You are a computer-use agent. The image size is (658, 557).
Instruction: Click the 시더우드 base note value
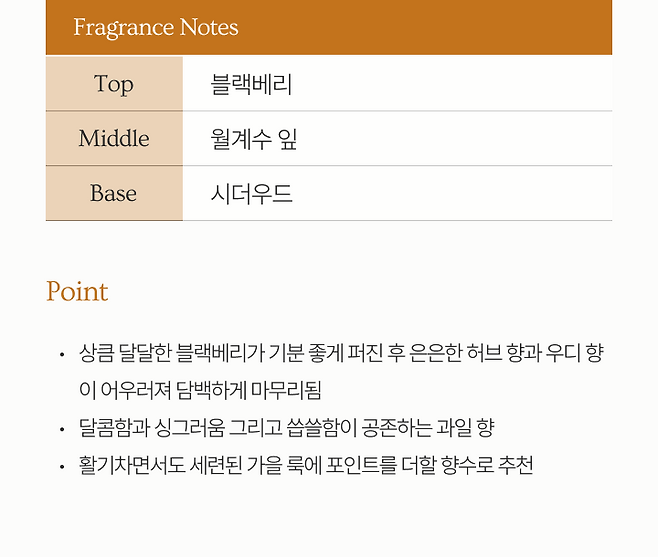coord(252,193)
